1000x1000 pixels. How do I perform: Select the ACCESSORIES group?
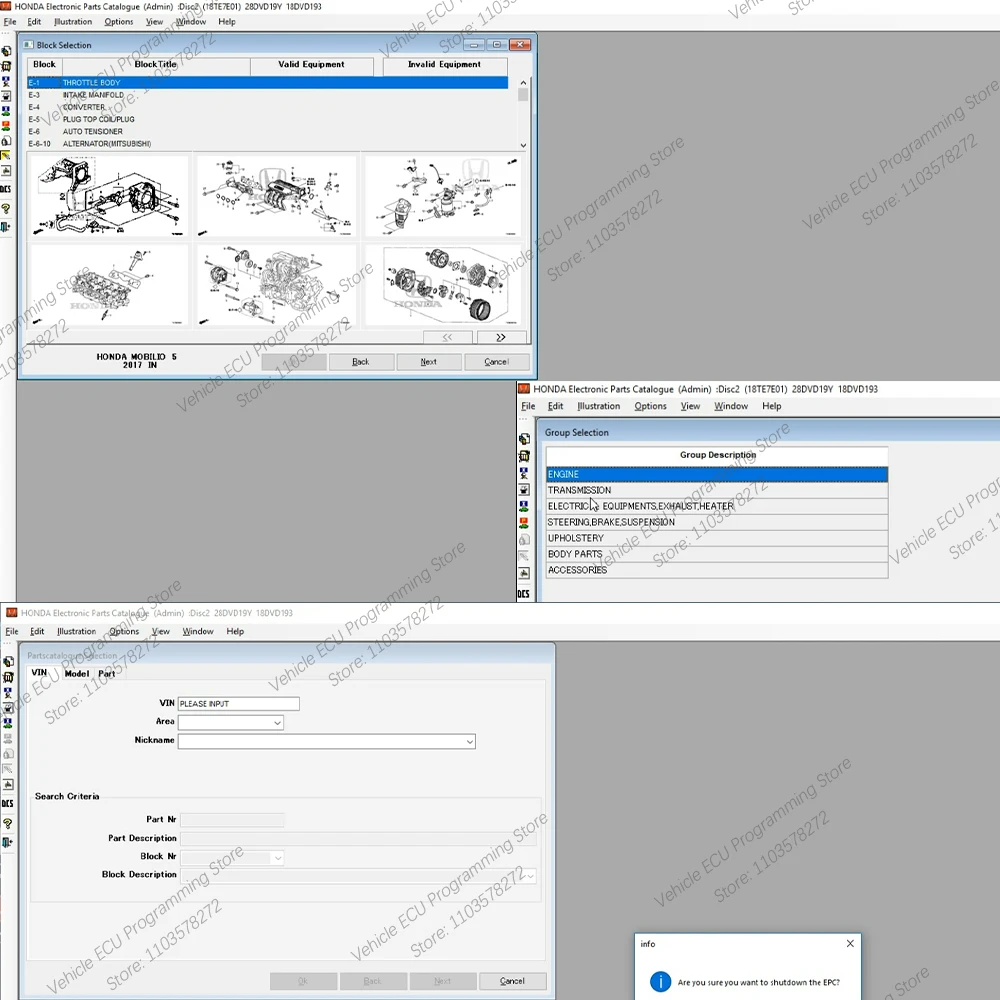pyautogui.click(x=717, y=570)
